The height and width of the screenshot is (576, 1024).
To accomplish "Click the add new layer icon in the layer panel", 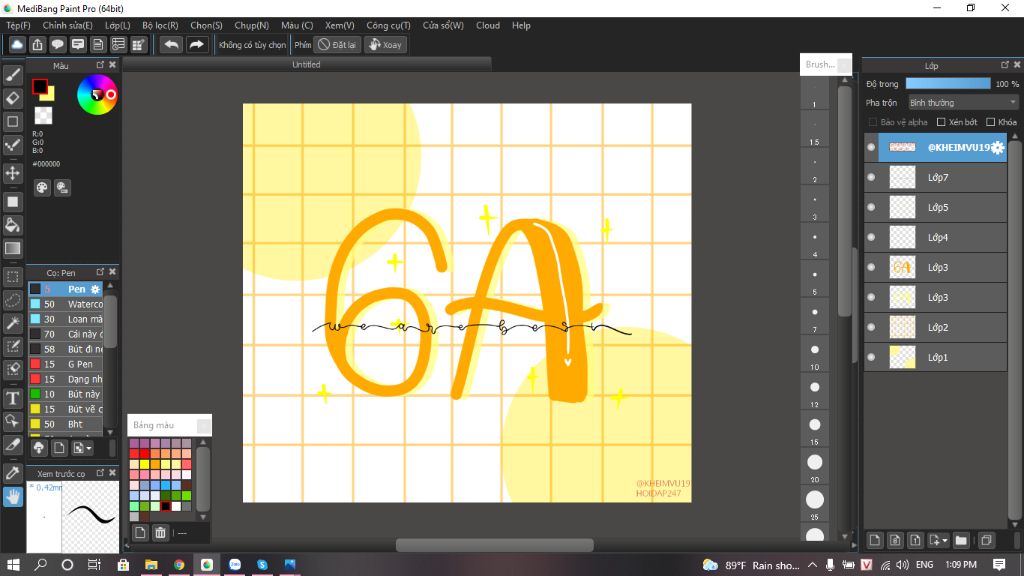I will [874, 540].
